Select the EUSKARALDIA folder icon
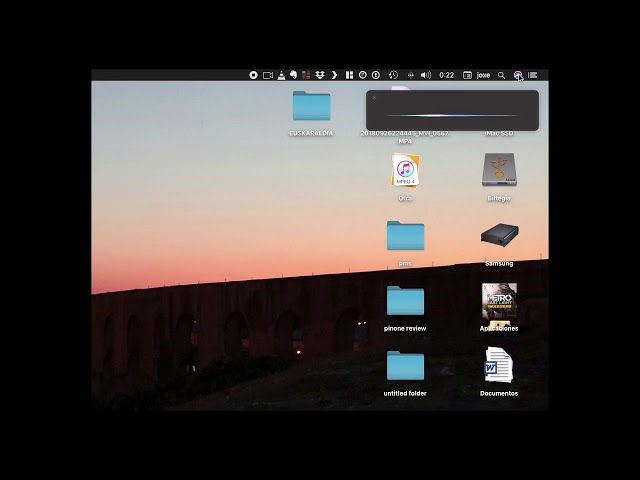 pos(311,106)
